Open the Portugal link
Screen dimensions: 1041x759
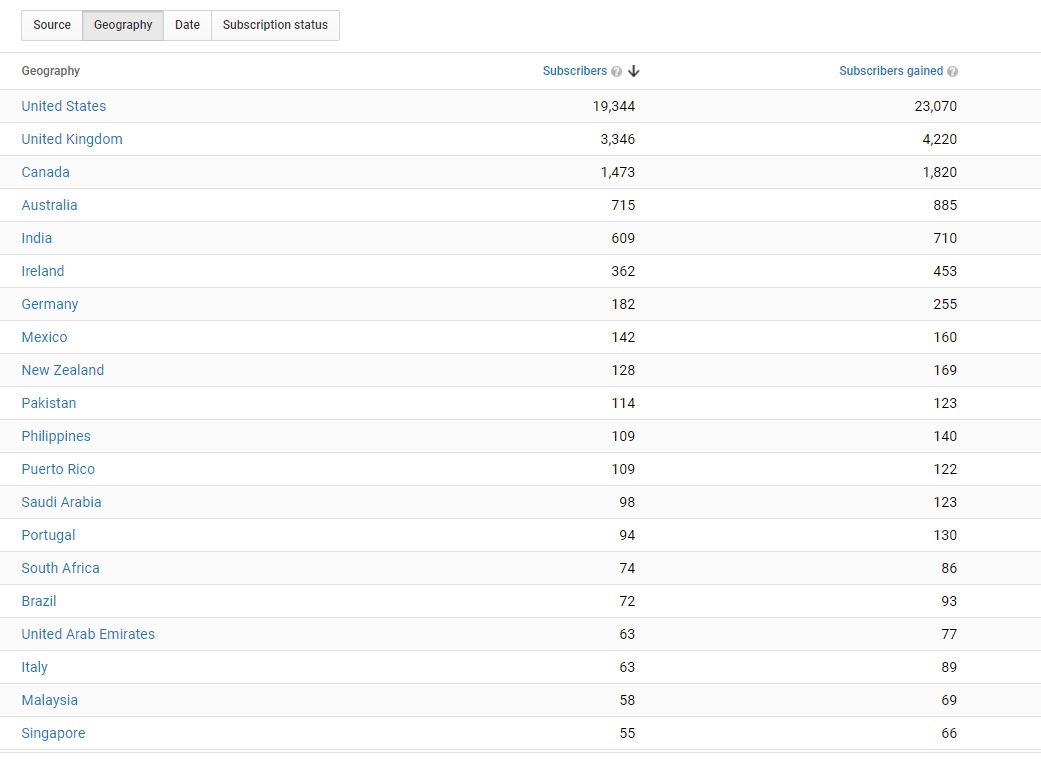48,535
